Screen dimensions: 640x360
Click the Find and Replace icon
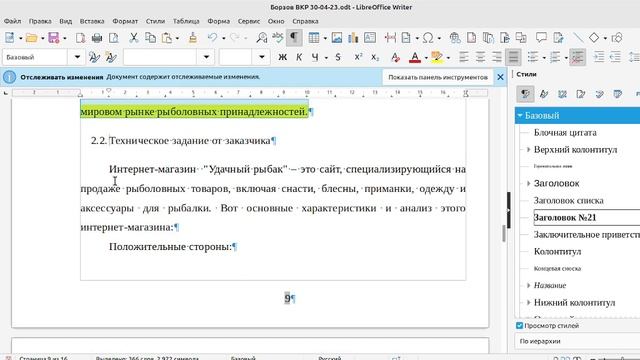261,38
